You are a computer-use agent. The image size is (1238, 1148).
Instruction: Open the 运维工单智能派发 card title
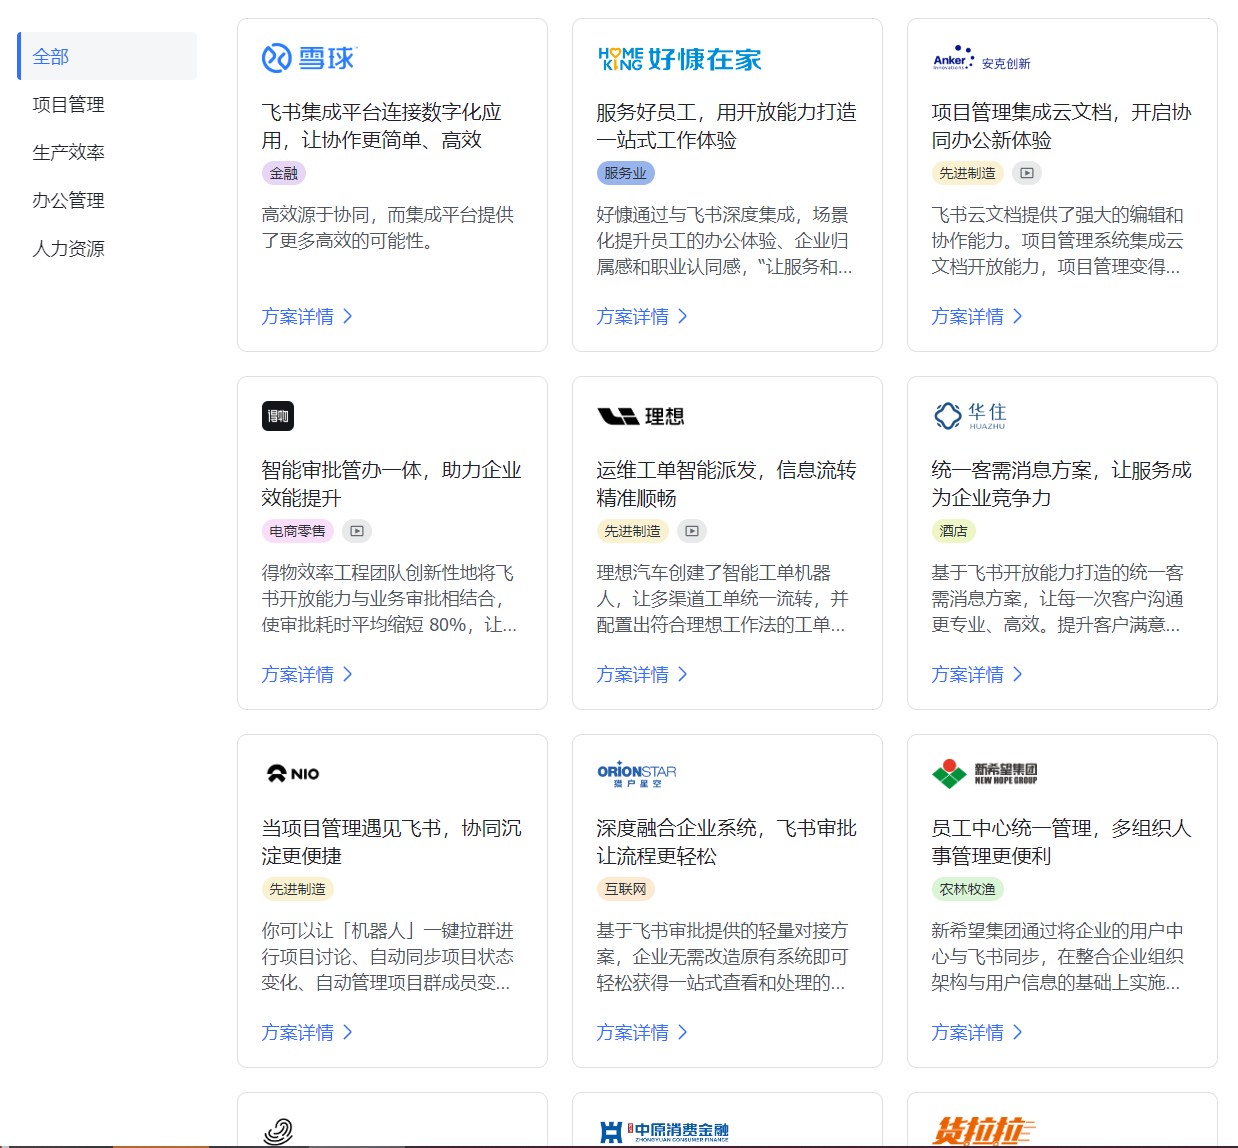click(x=726, y=484)
